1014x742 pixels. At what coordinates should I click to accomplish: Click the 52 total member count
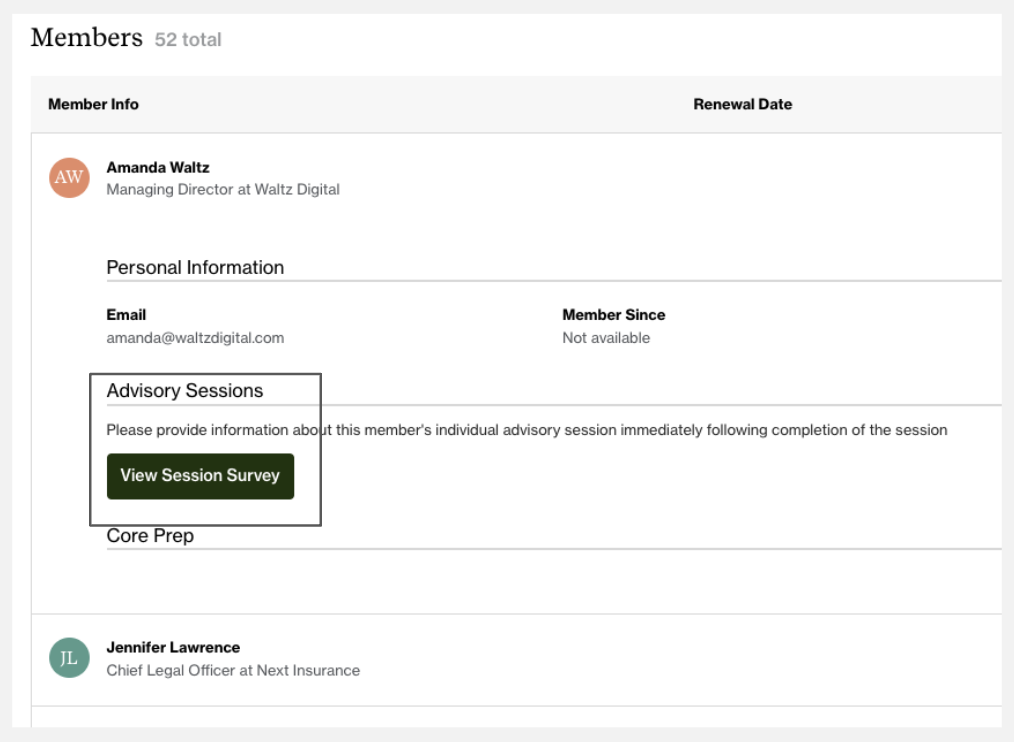coord(188,39)
